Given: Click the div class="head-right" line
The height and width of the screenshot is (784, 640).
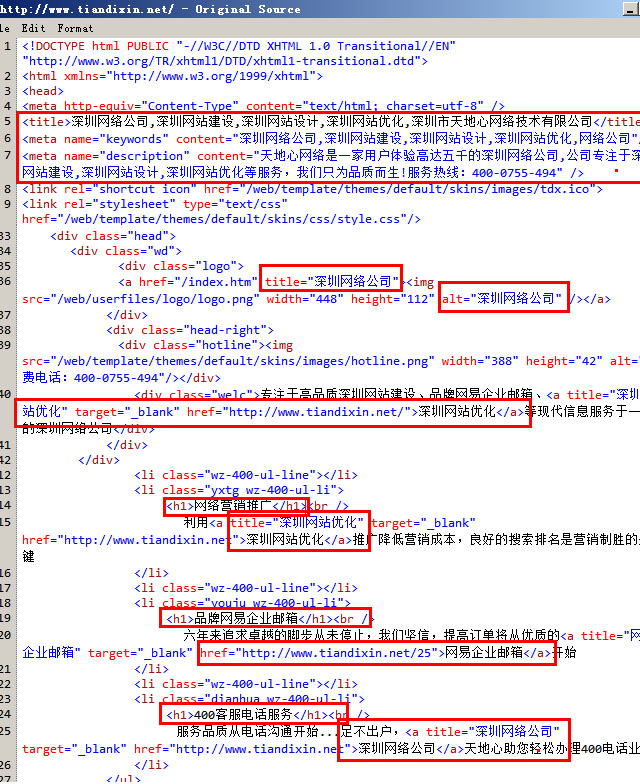Looking at the screenshot, I should coord(189,329).
